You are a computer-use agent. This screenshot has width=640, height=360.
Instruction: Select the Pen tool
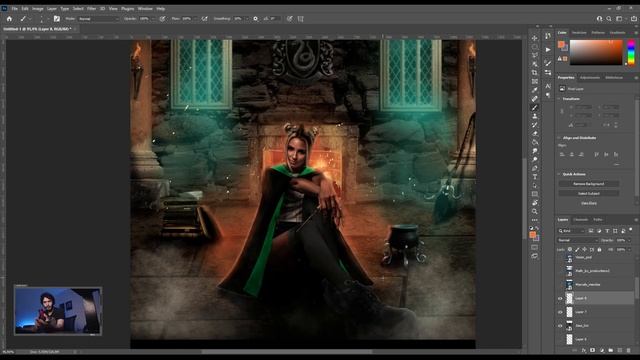(534, 168)
